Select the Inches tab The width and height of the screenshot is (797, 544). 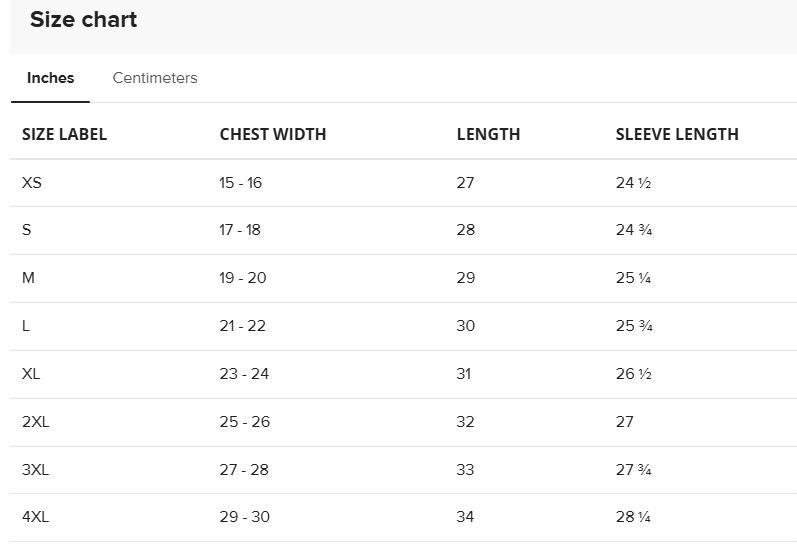[x=50, y=78]
